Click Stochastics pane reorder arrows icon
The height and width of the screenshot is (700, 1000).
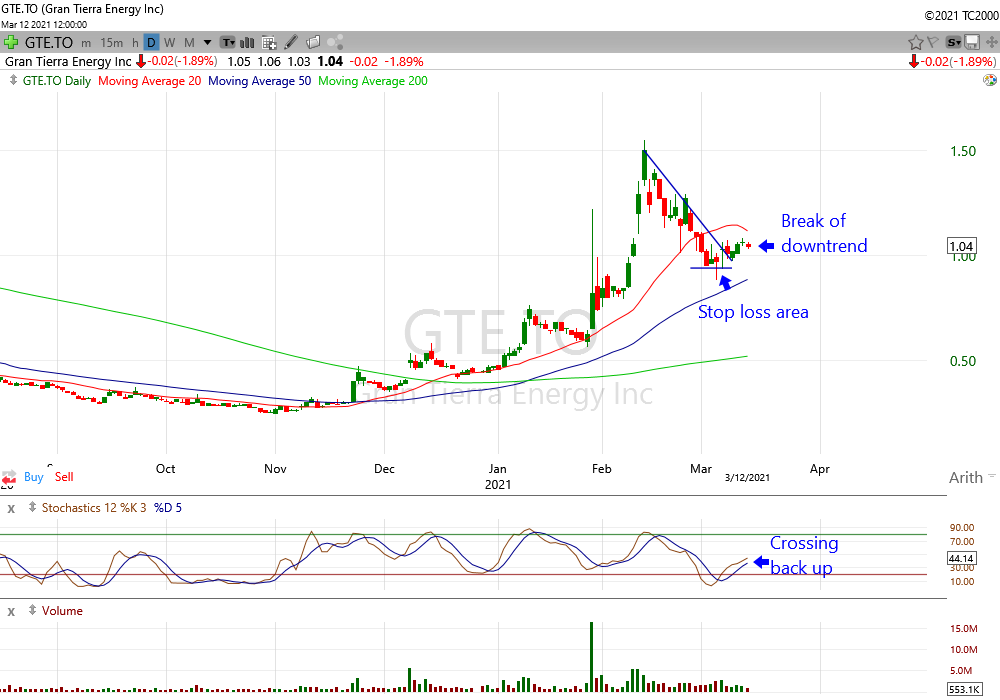(32, 507)
